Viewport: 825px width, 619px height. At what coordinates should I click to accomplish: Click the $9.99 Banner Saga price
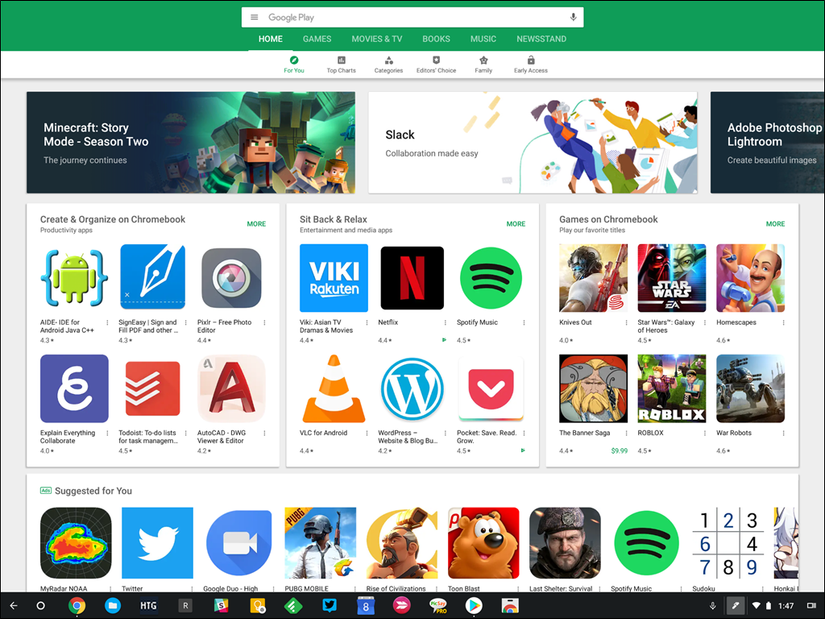point(619,451)
